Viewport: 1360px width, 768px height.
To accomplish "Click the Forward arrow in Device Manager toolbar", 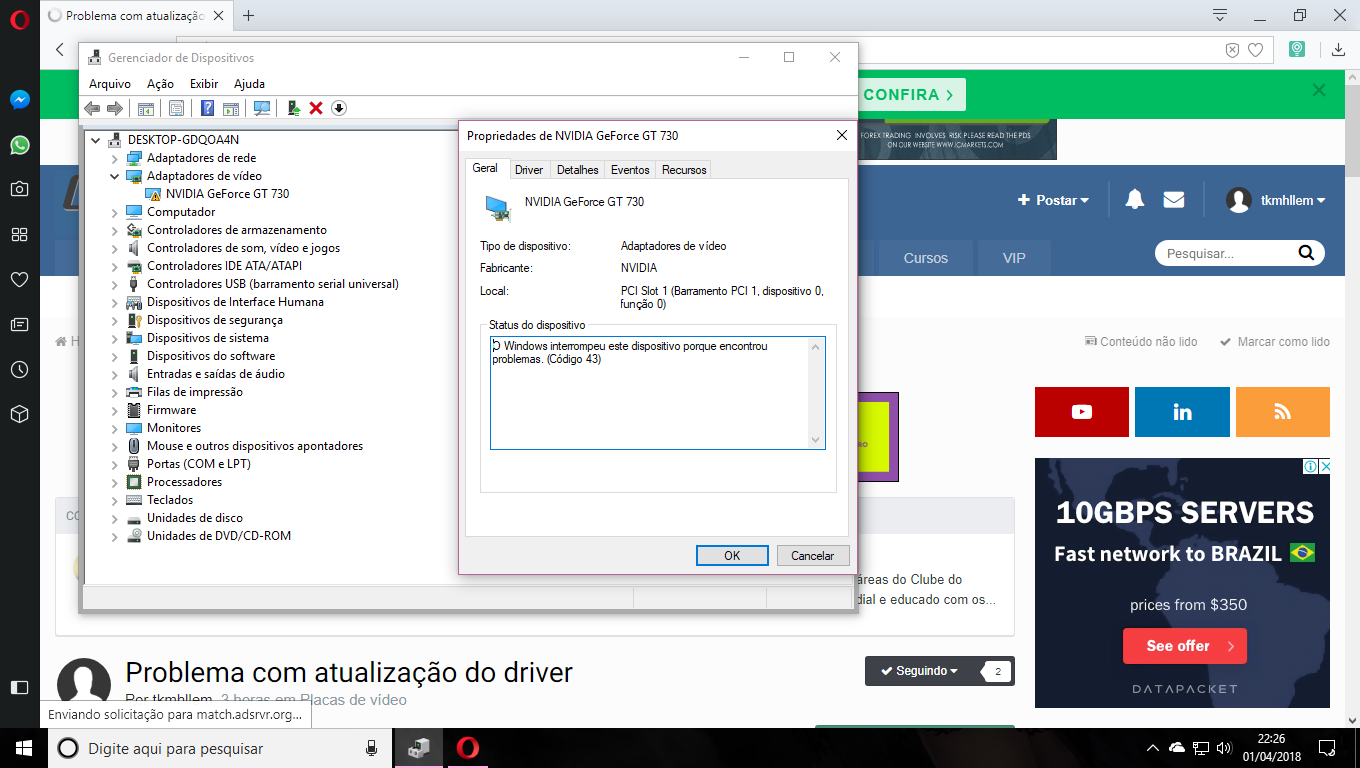I will pyautogui.click(x=114, y=108).
